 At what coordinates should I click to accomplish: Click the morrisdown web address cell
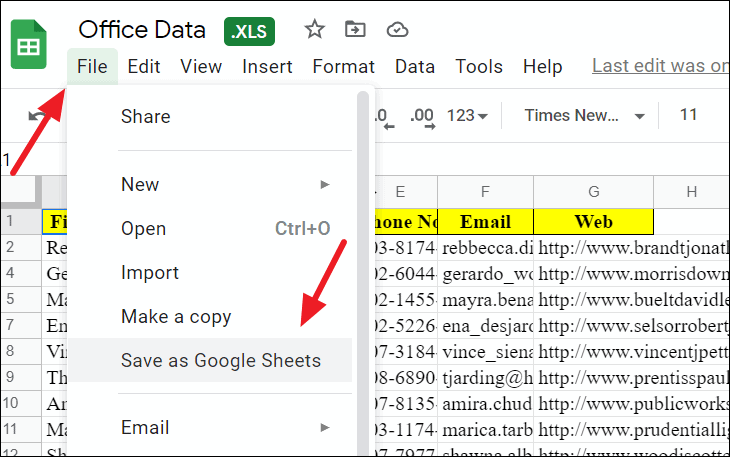(x=632, y=274)
